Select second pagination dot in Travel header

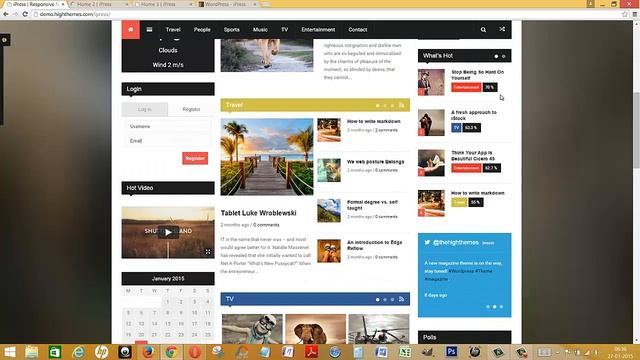(x=385, y=106)
